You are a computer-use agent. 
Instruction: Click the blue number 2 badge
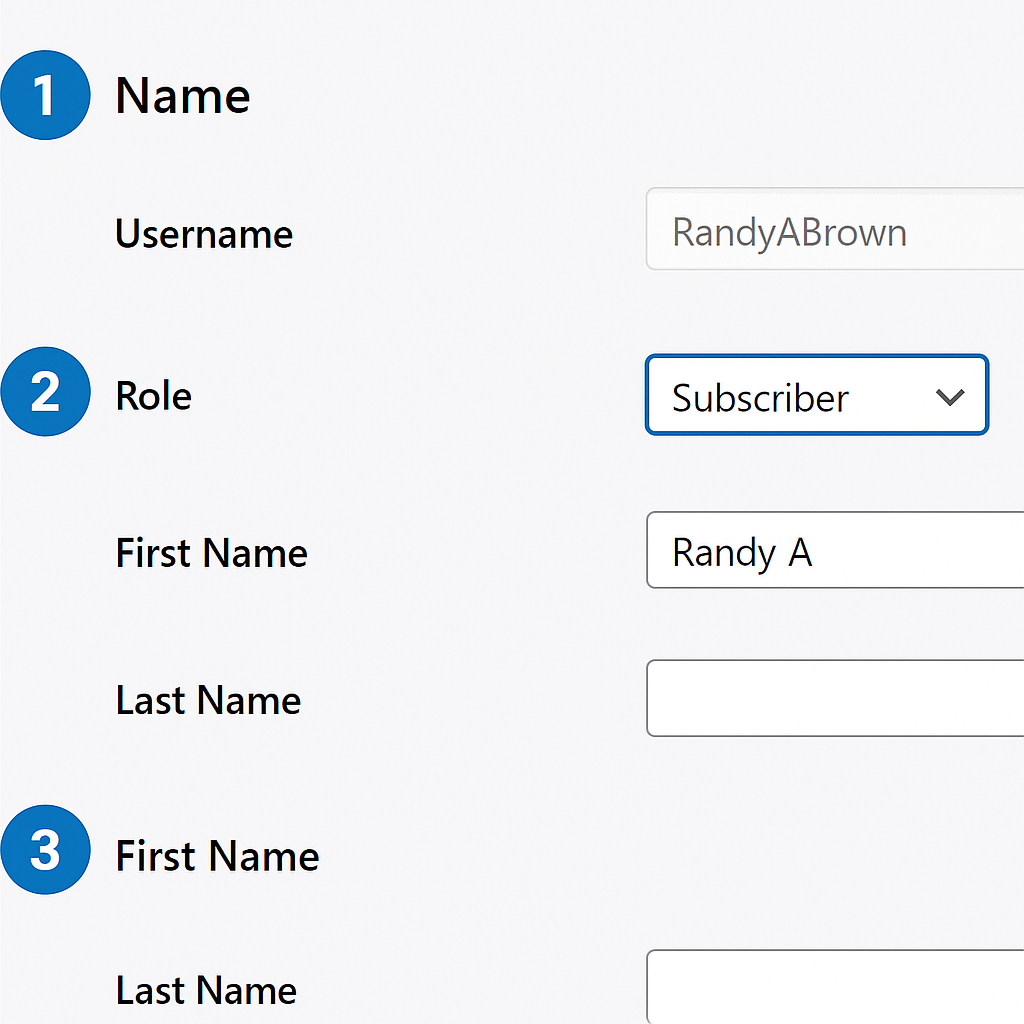pos(45,392)
